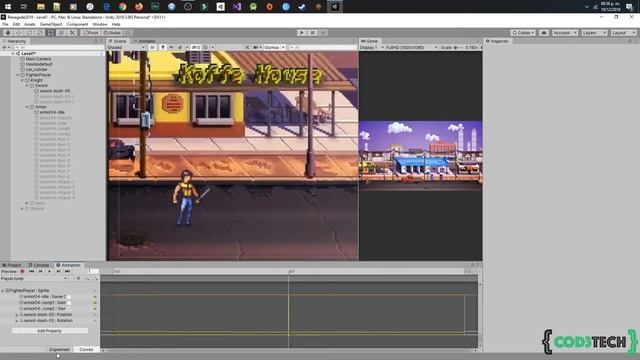
Task: Collapse the Sword hierarchy node
Action: pos(27,86)
